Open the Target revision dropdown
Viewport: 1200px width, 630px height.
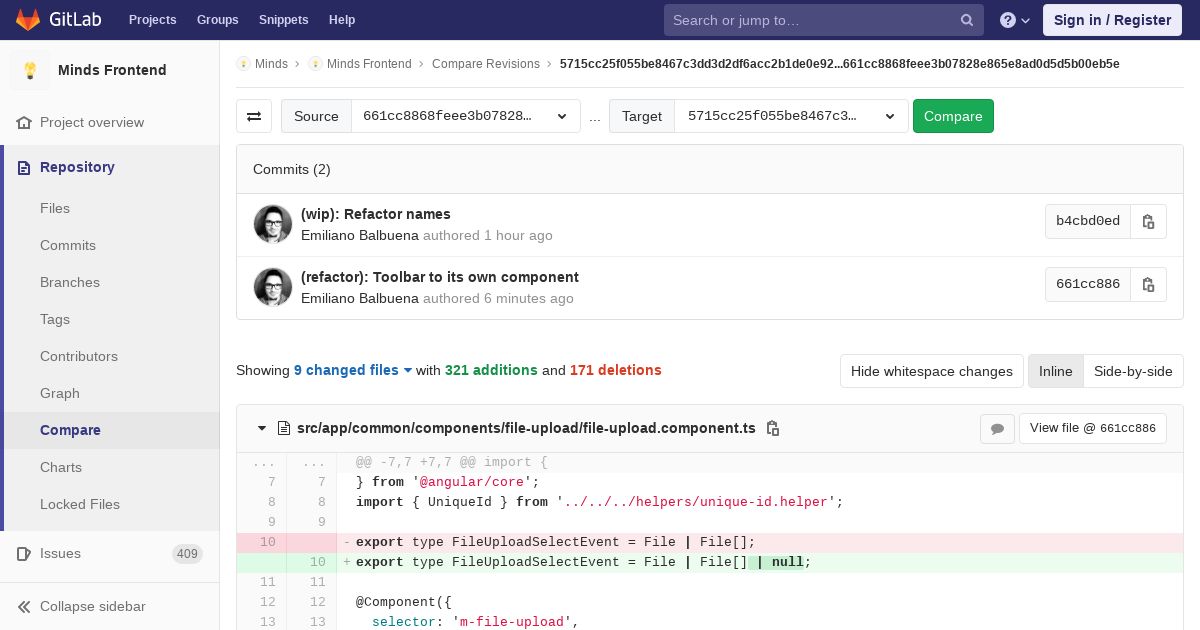pyautogui.click(x=792, y=116)
